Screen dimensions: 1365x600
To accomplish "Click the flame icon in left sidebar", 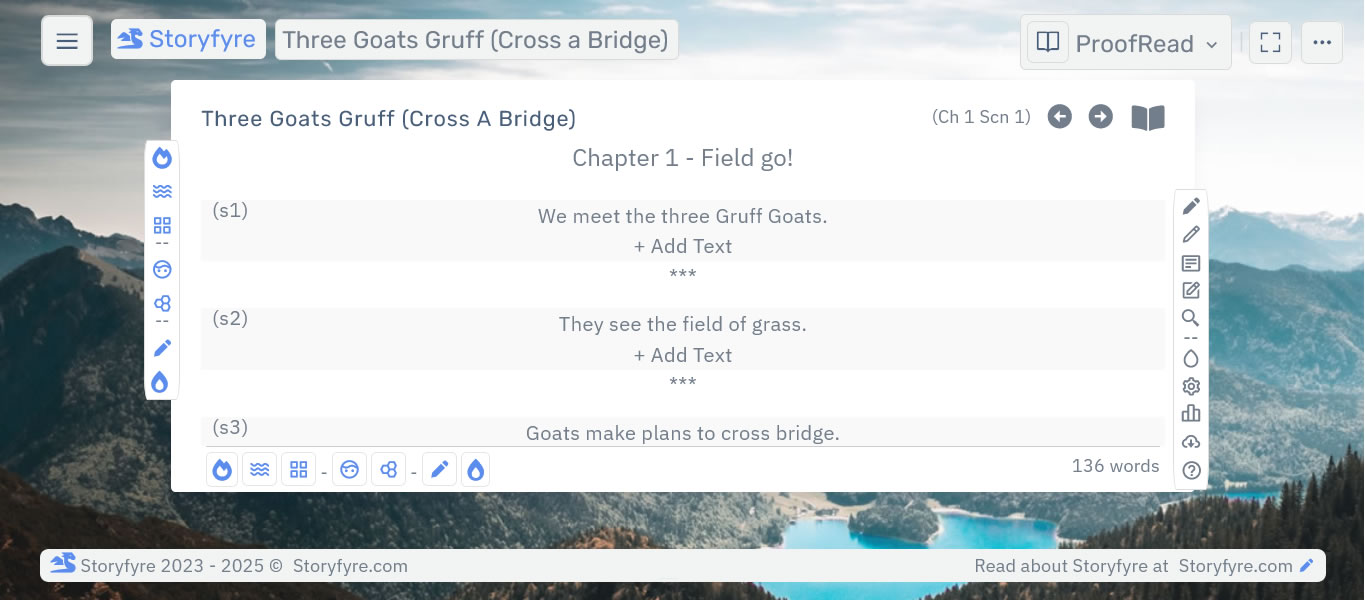I will tap(162, 158).
